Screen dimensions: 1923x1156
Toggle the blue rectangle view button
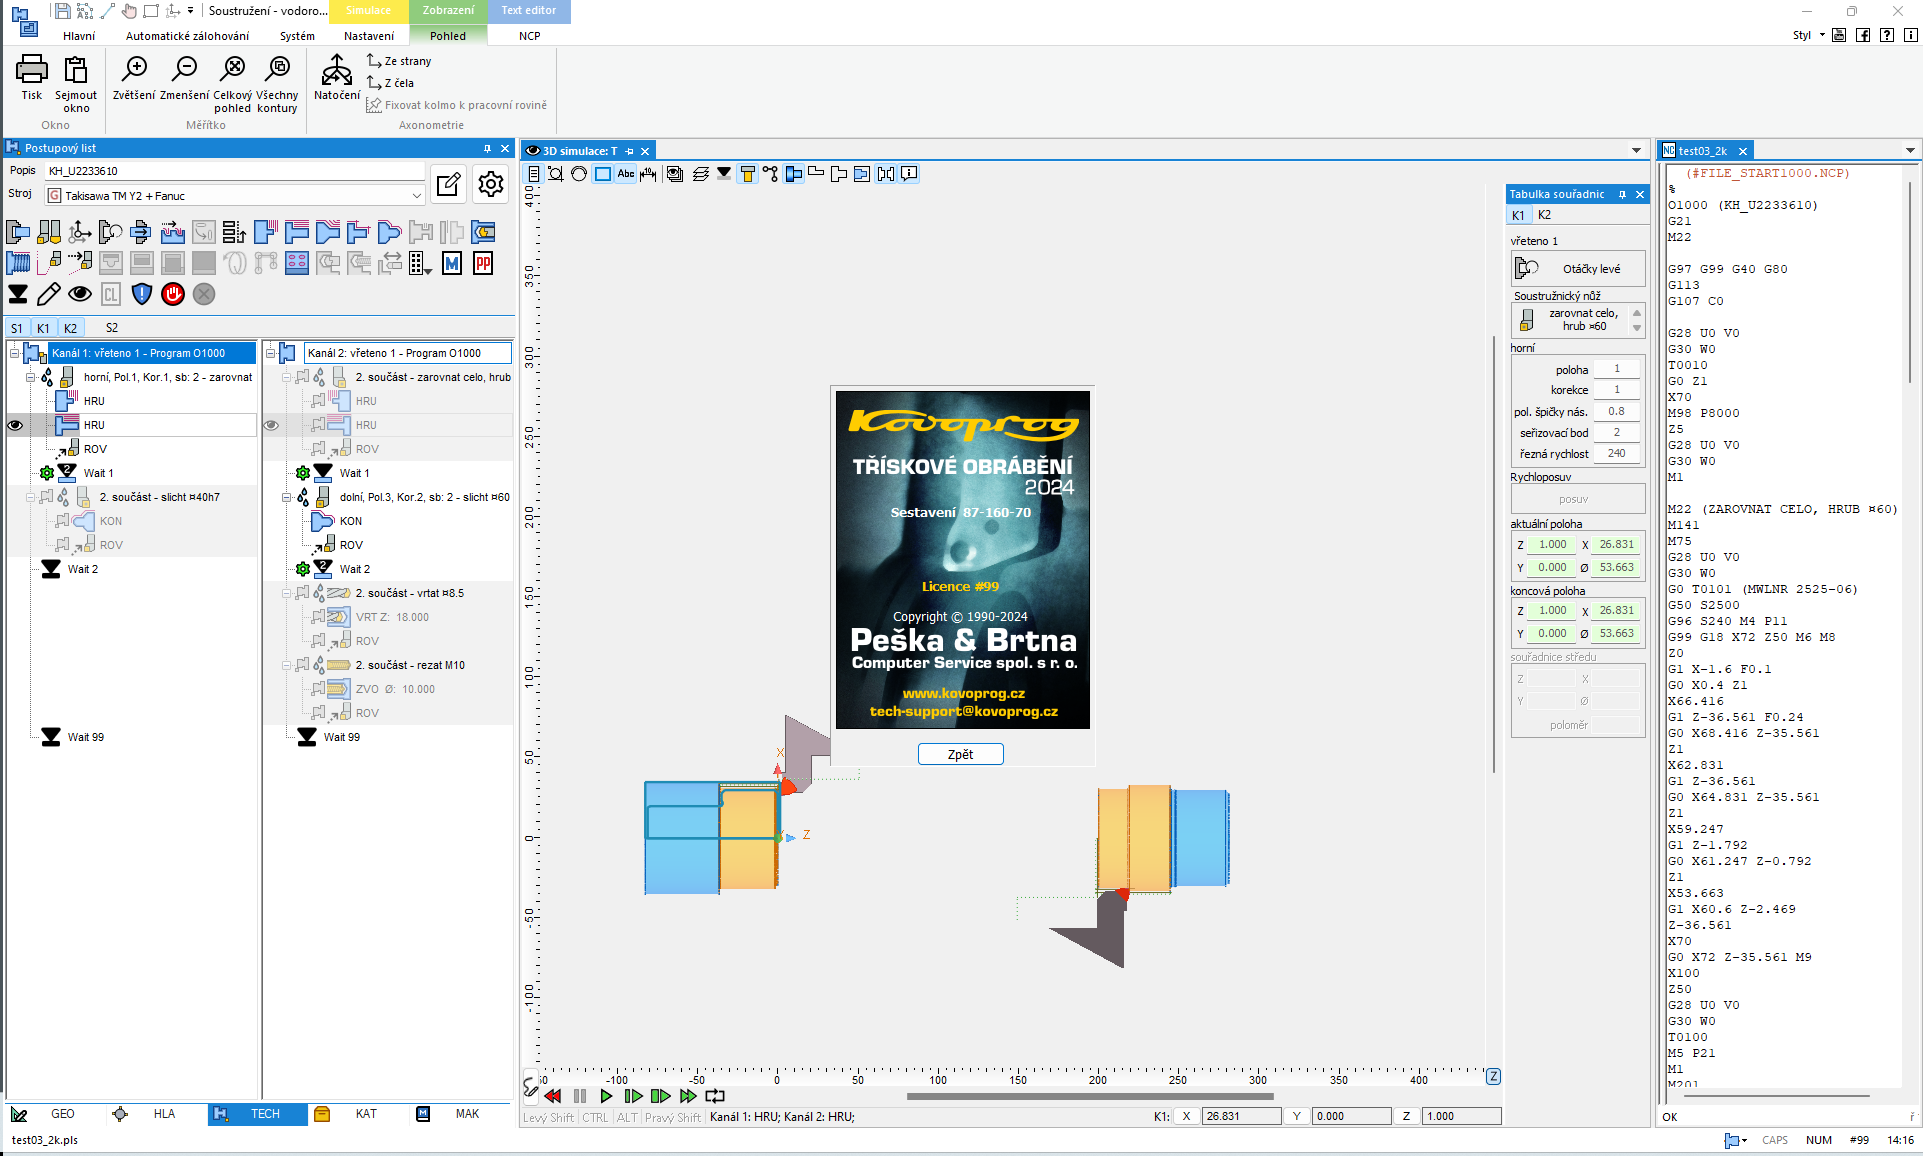(603, 174)
